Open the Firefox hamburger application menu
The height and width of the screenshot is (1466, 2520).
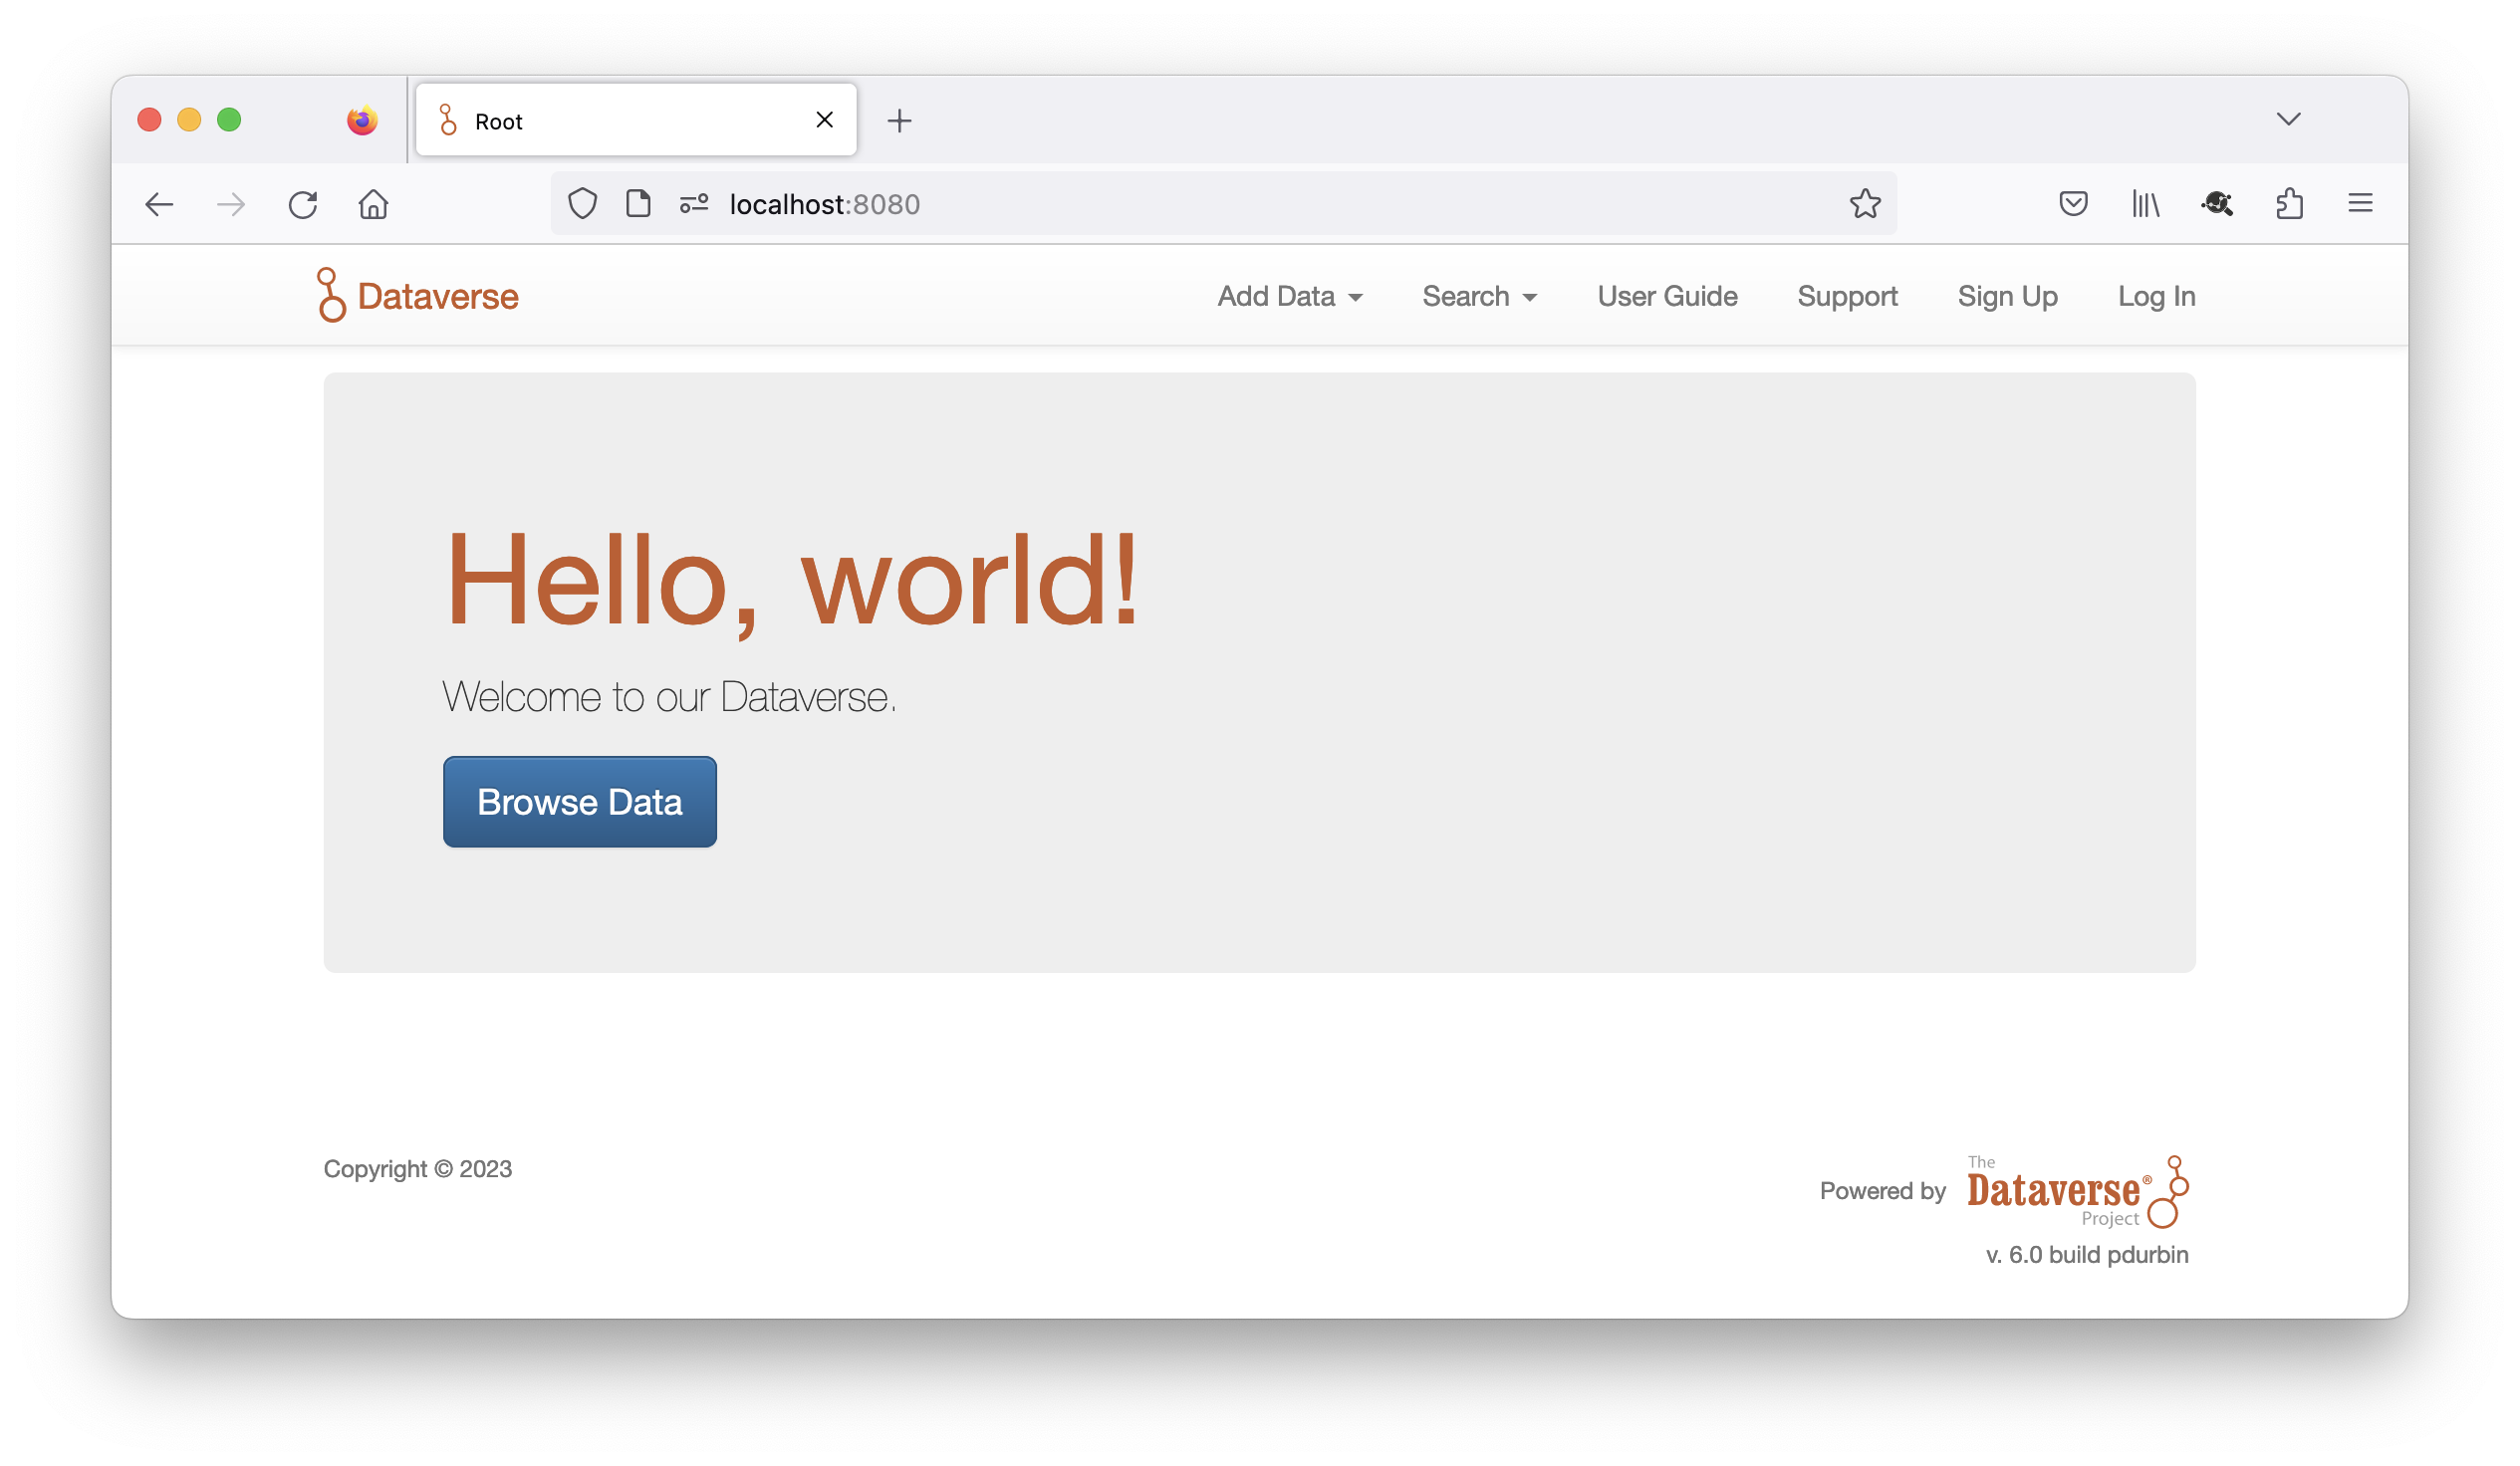tap(2360, 204)
